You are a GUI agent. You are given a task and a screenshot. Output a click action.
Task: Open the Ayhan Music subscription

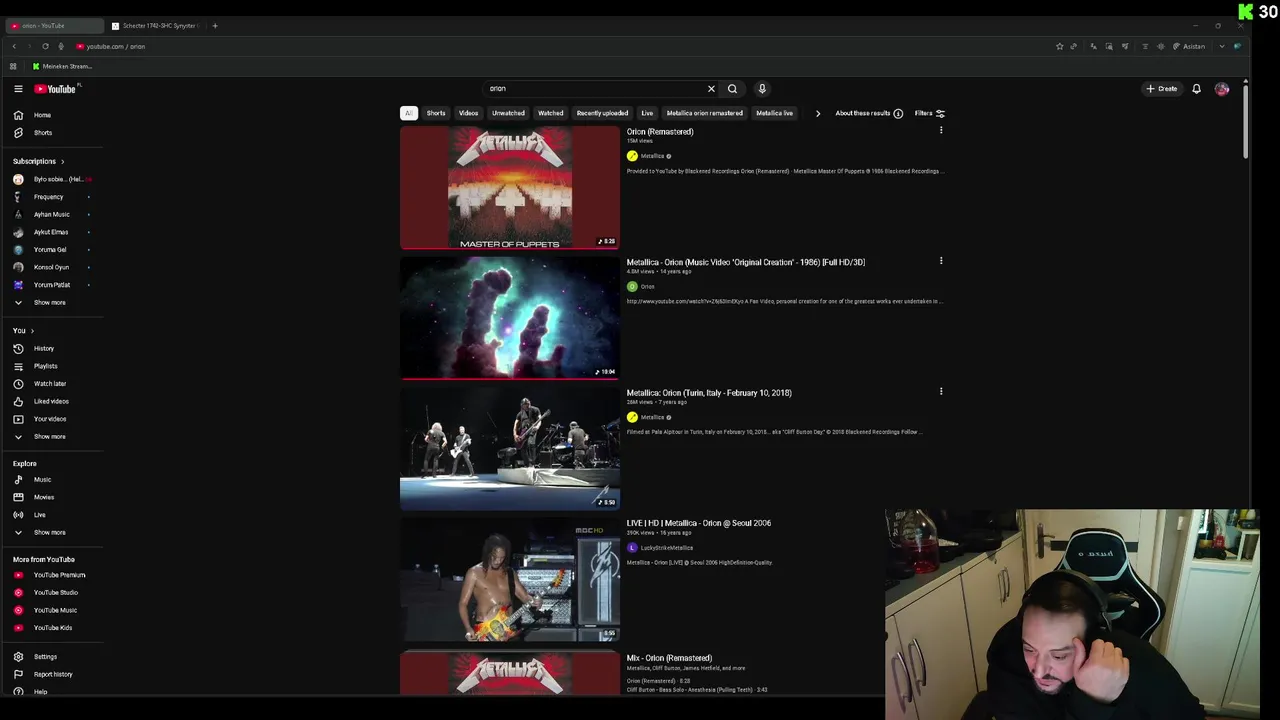(52, 214)
